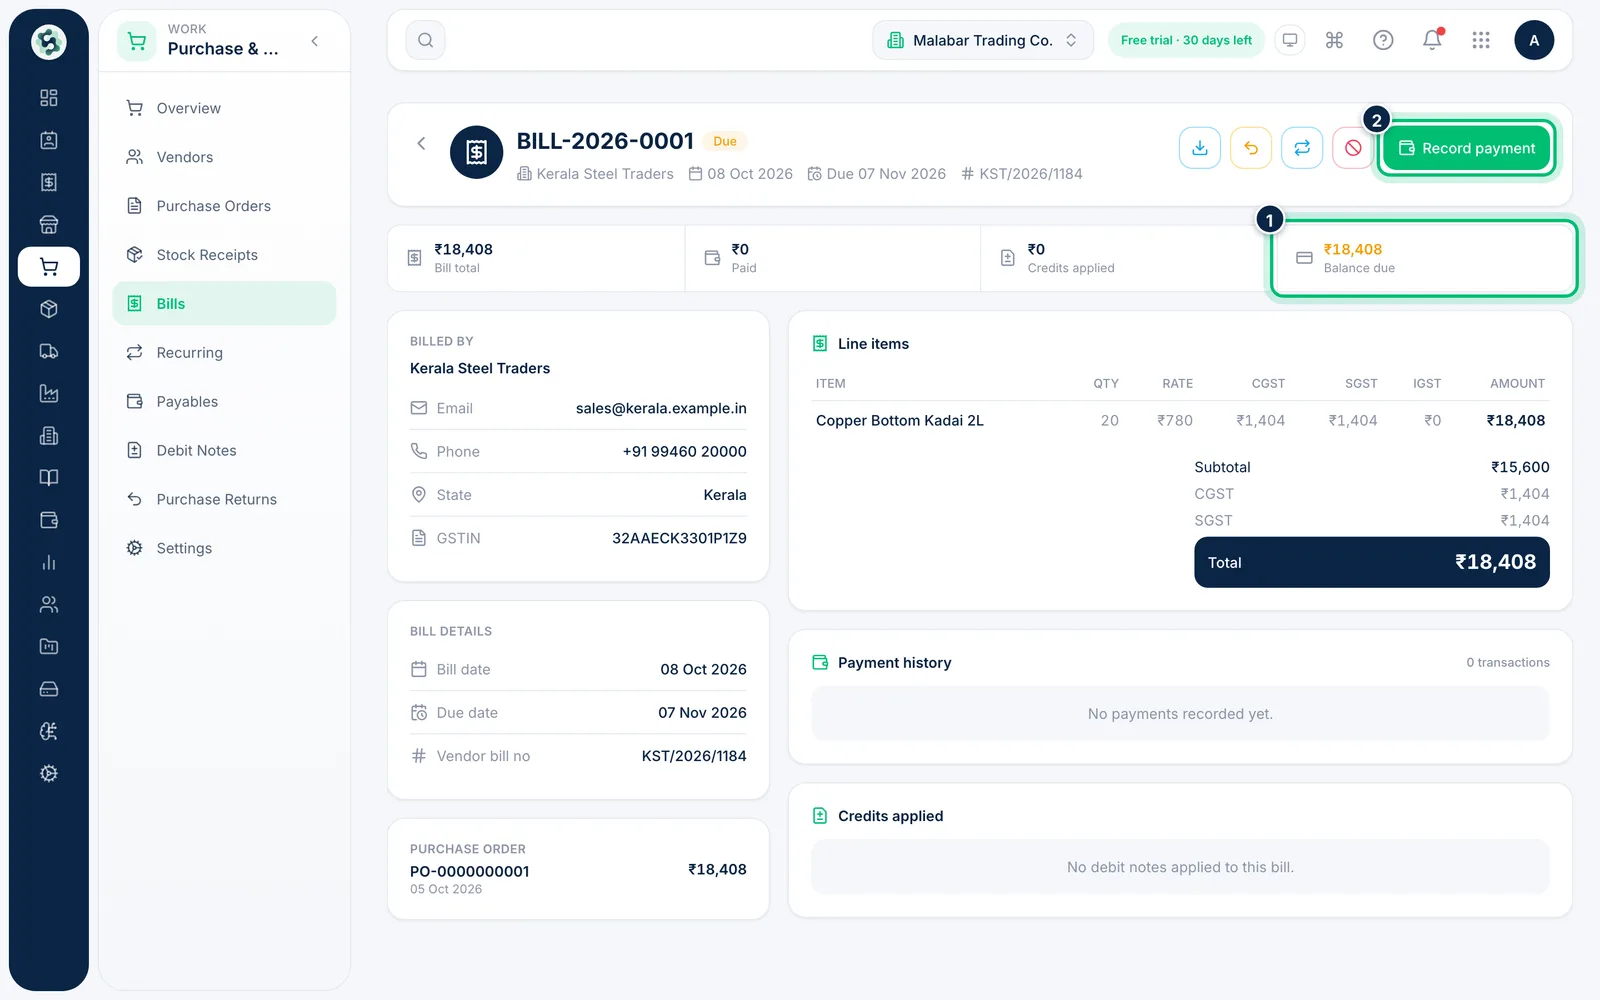Select the Bills menu item

point(224,303)
